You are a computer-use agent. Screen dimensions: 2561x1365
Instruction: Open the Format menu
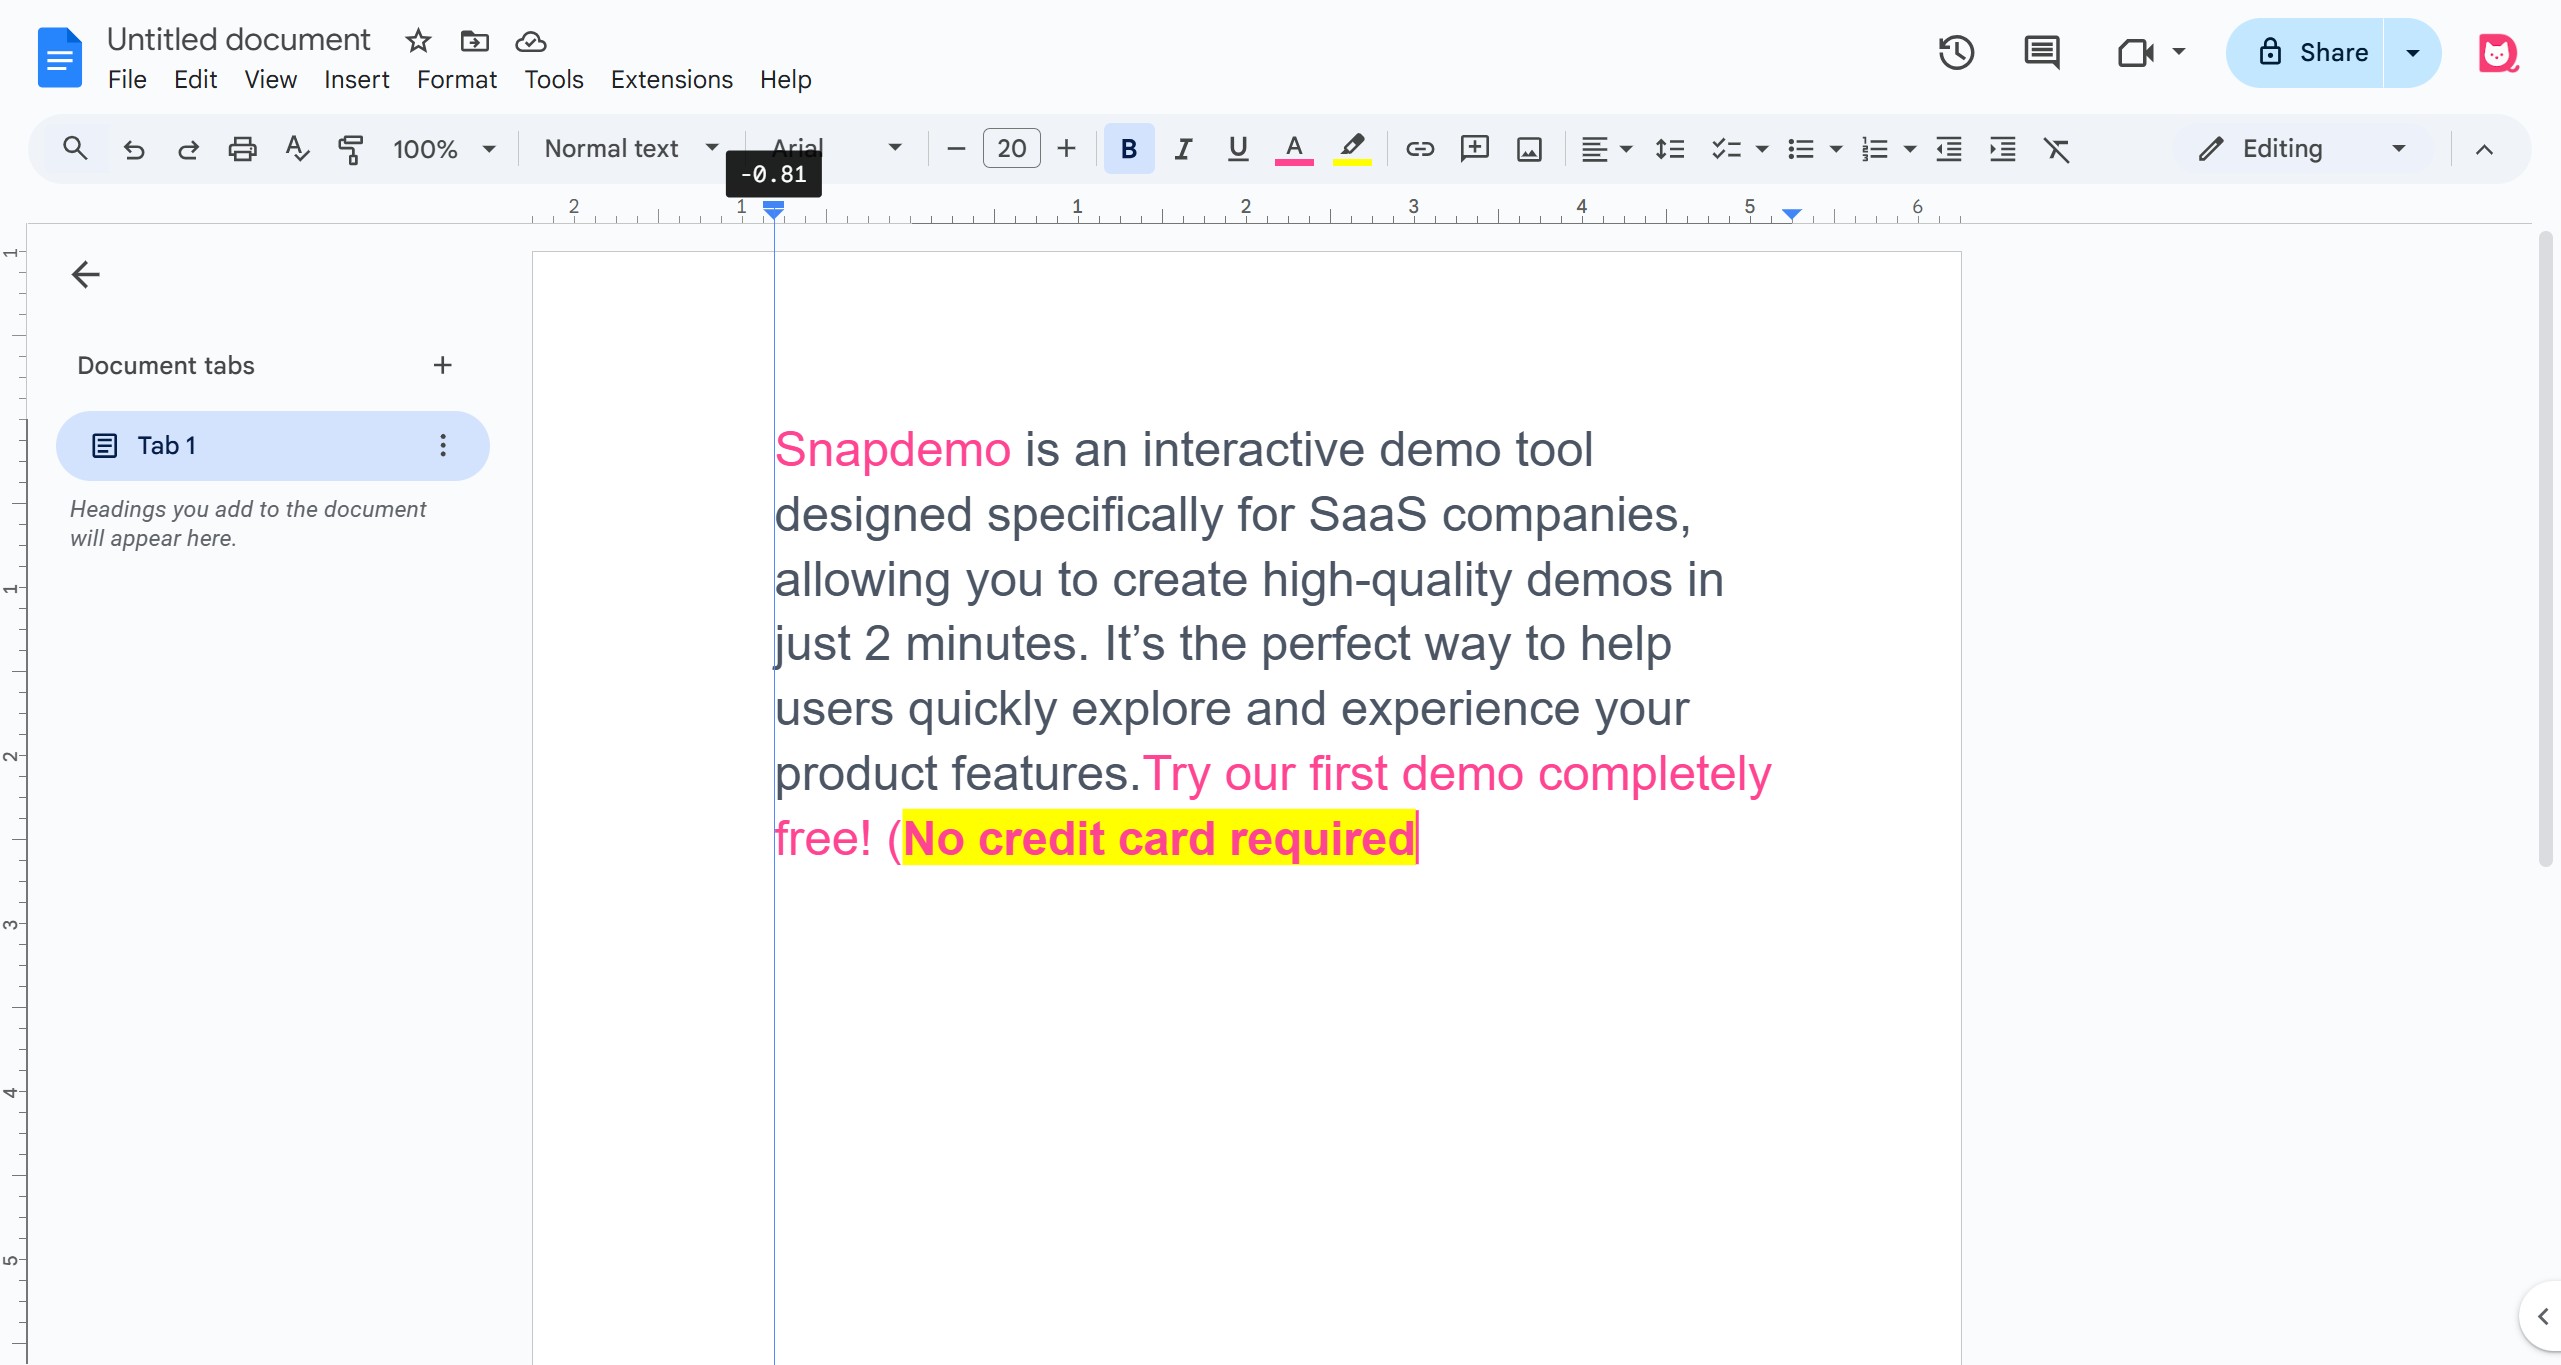pos(456,80)
